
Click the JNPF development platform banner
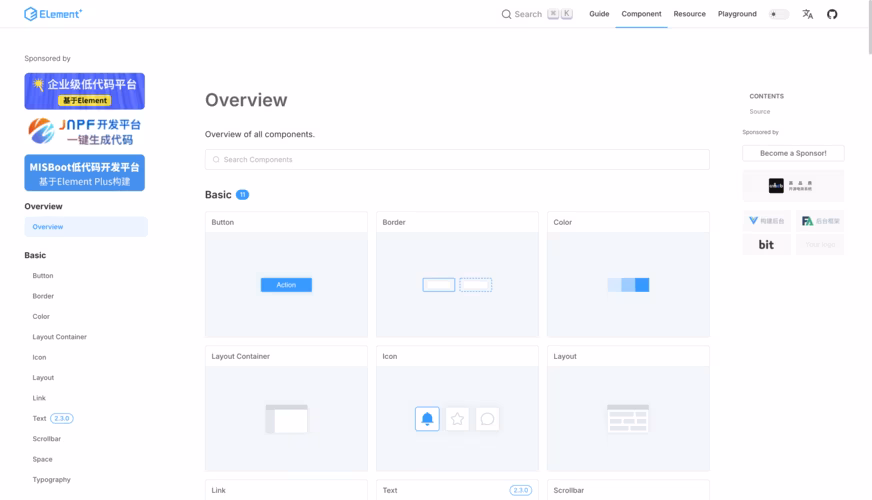click(85, 132)
